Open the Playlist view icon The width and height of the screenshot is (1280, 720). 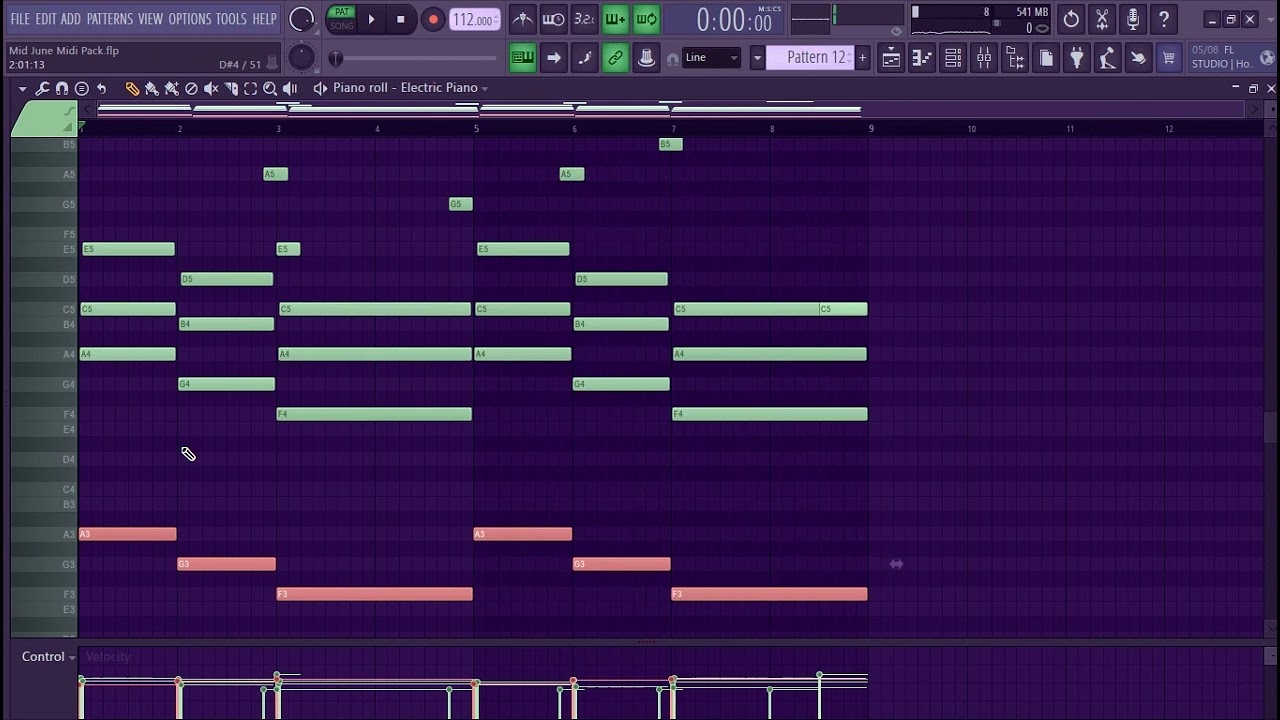tap(891, 58)
